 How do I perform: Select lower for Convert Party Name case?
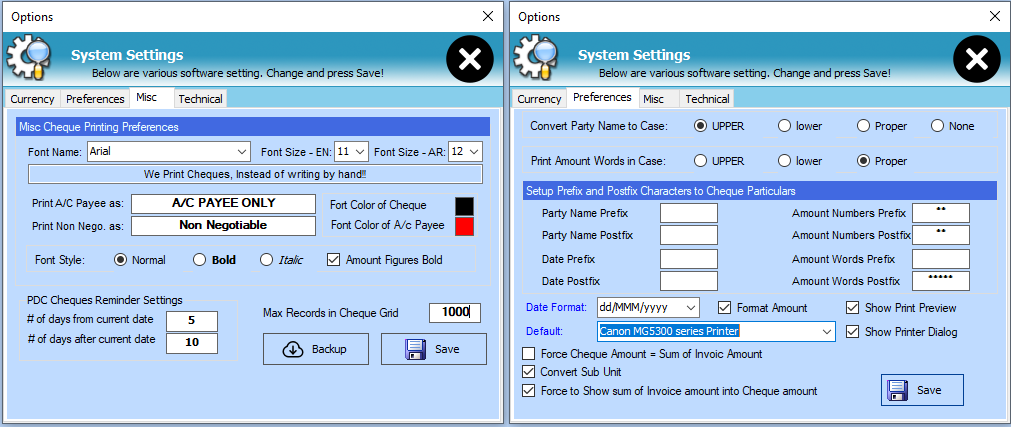tap(784, 126)
